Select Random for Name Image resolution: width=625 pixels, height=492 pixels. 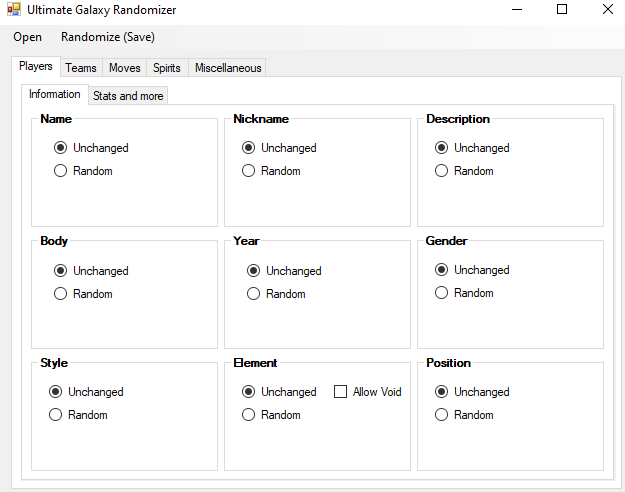click(x=61, y=171)
